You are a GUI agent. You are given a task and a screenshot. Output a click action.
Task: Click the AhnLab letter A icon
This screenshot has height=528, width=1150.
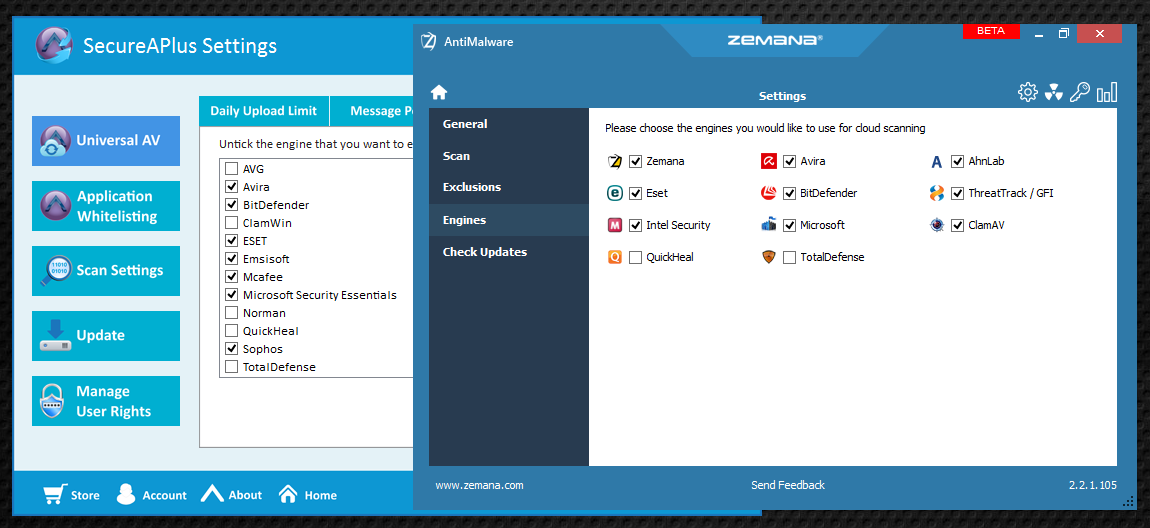(x=937, y=161)
